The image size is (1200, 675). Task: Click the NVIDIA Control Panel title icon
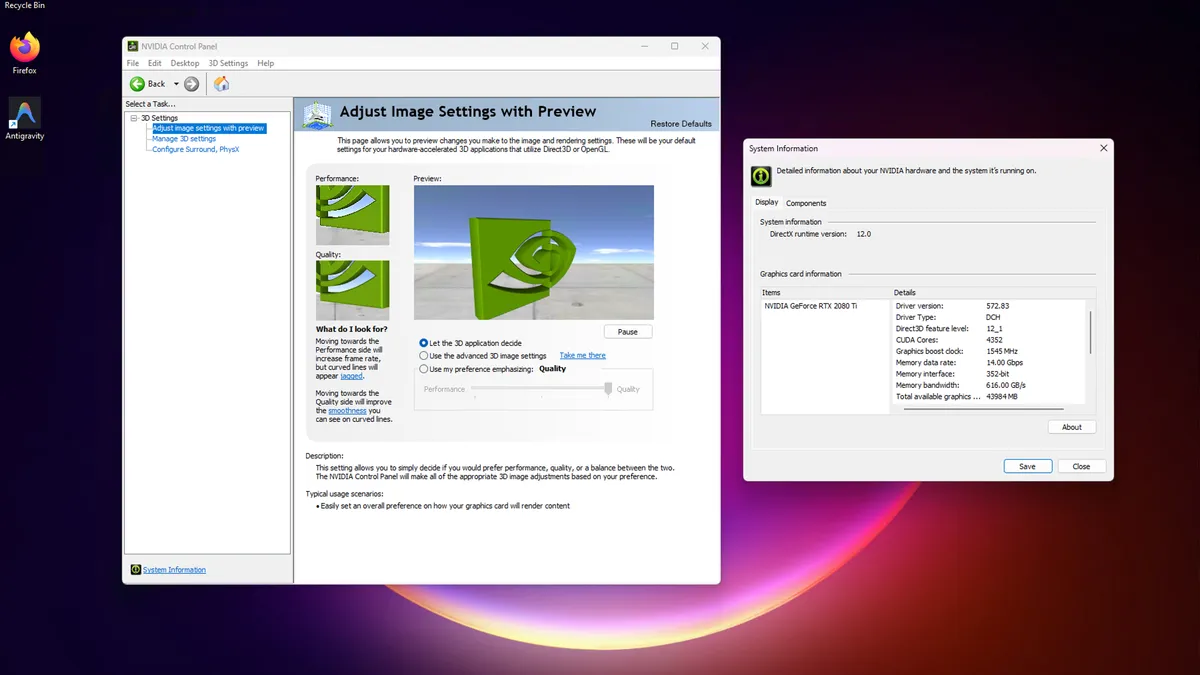point(133,46)
